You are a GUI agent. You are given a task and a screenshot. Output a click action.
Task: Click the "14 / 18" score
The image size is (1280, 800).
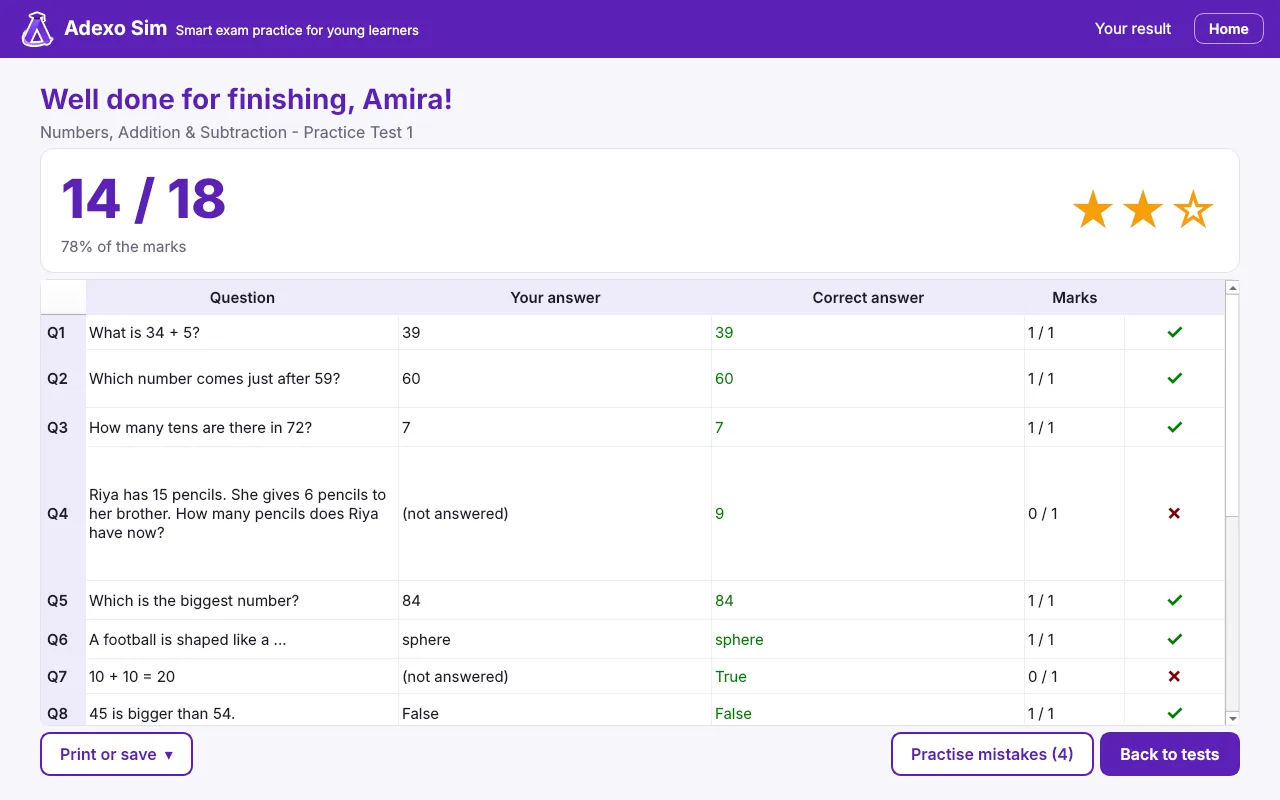[144, 199]
